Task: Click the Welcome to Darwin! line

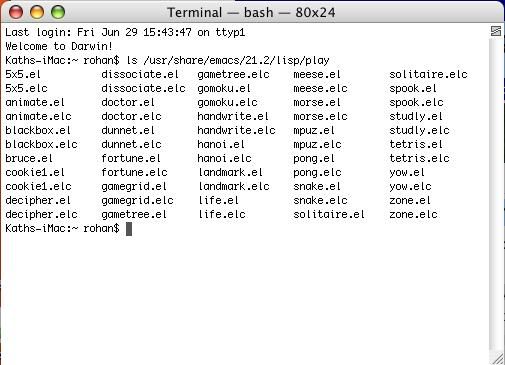Action: pos(59,46)
